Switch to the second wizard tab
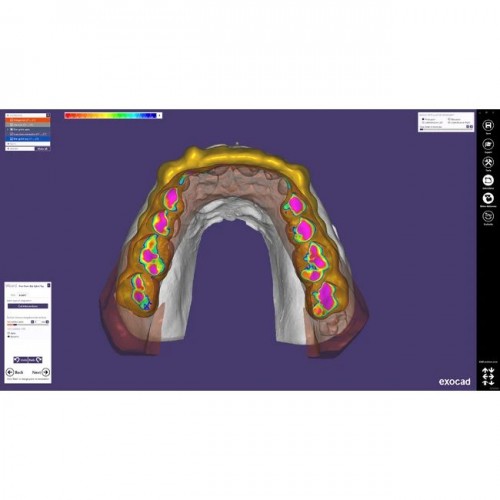500x500 pixels. (x=23, y=295)
